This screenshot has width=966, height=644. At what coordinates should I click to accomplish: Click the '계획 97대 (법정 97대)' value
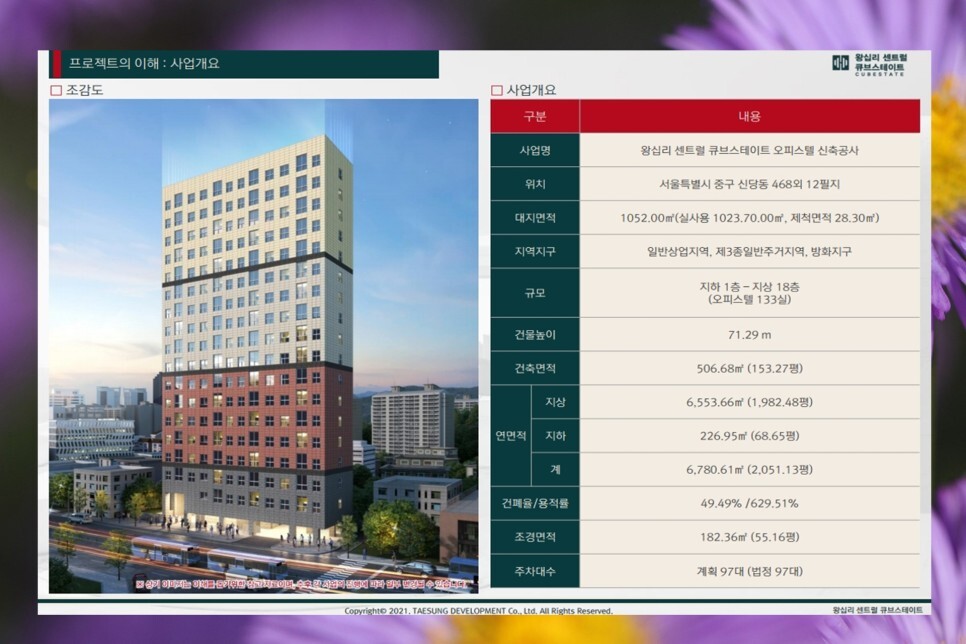(750, 571)
